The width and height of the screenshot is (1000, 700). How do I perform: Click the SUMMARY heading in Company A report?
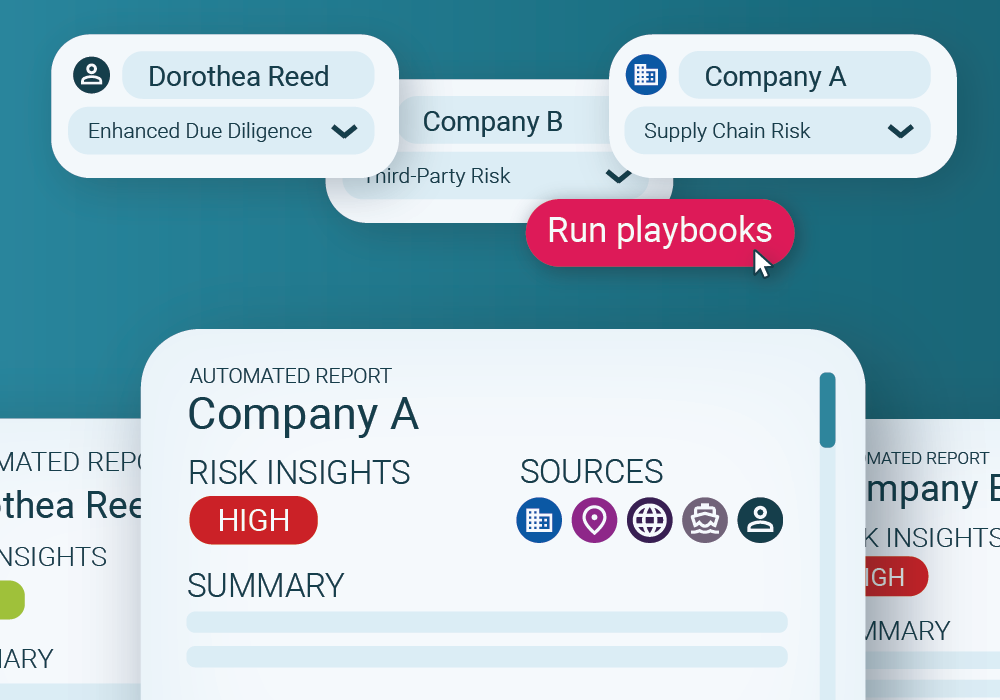tap(266, 585)
